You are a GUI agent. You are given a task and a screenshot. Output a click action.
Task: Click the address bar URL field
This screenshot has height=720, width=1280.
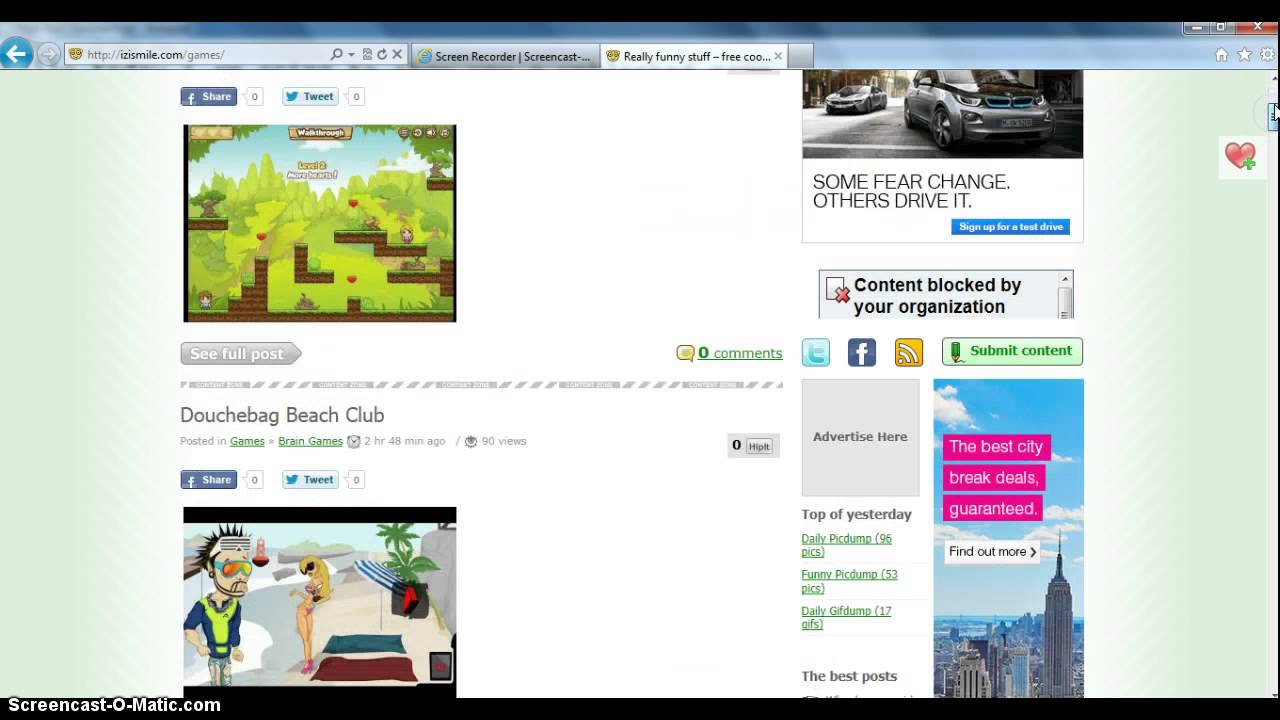click(x=196, y=55)
